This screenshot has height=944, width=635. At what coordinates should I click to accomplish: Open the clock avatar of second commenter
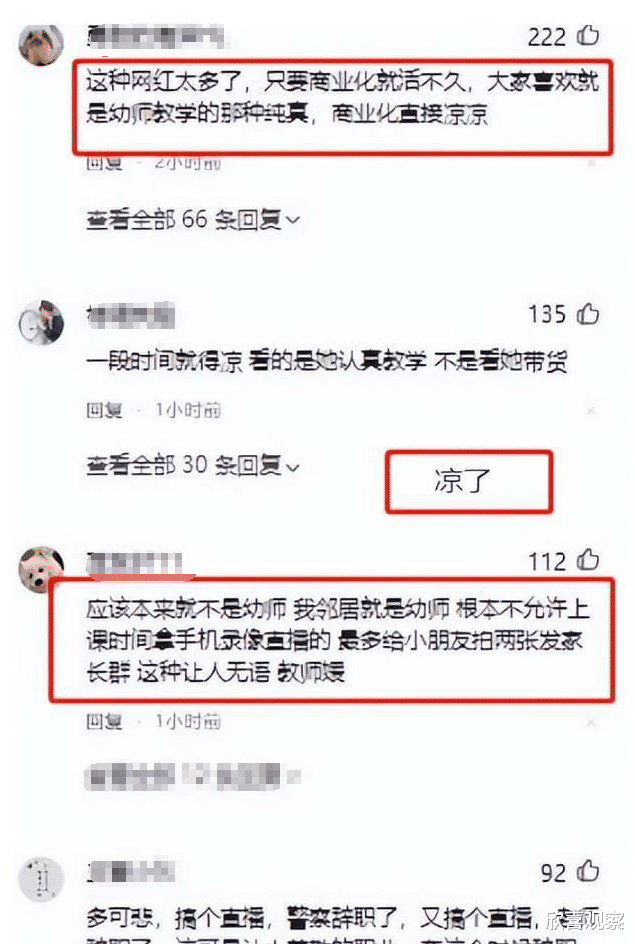click(41, 323)
